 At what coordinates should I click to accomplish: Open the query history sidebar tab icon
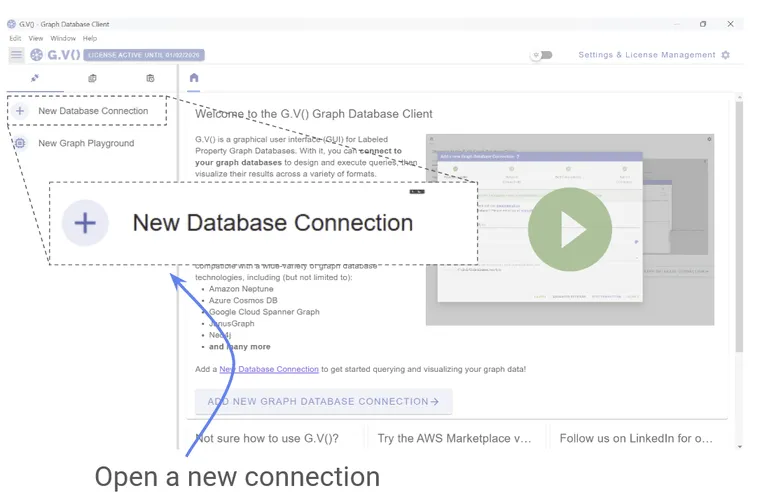[x=150, y=78]
